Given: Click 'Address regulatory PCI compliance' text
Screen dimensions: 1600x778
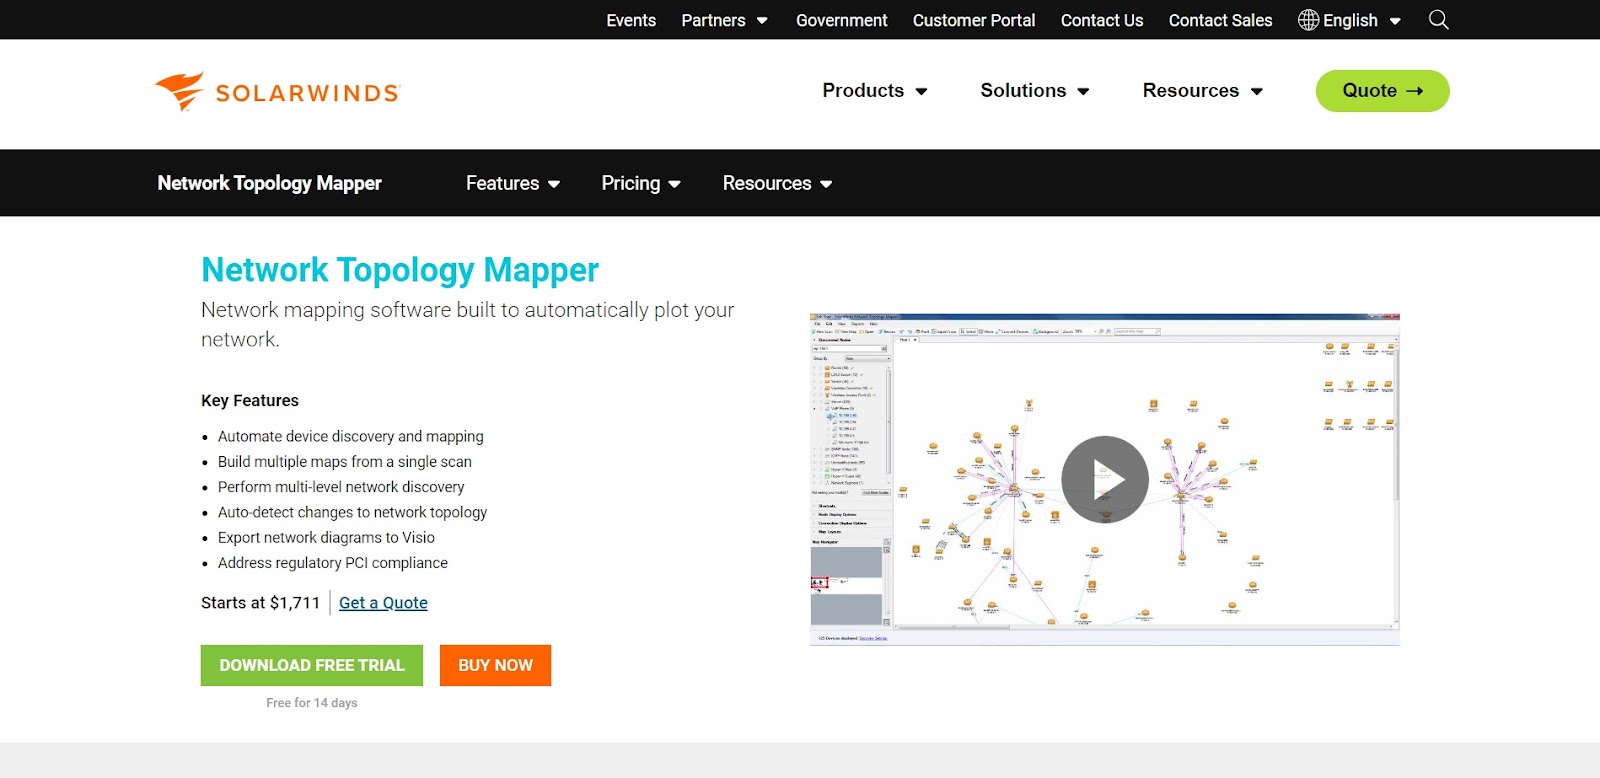Looking at the screenshot, I should [x=333, y=563].
